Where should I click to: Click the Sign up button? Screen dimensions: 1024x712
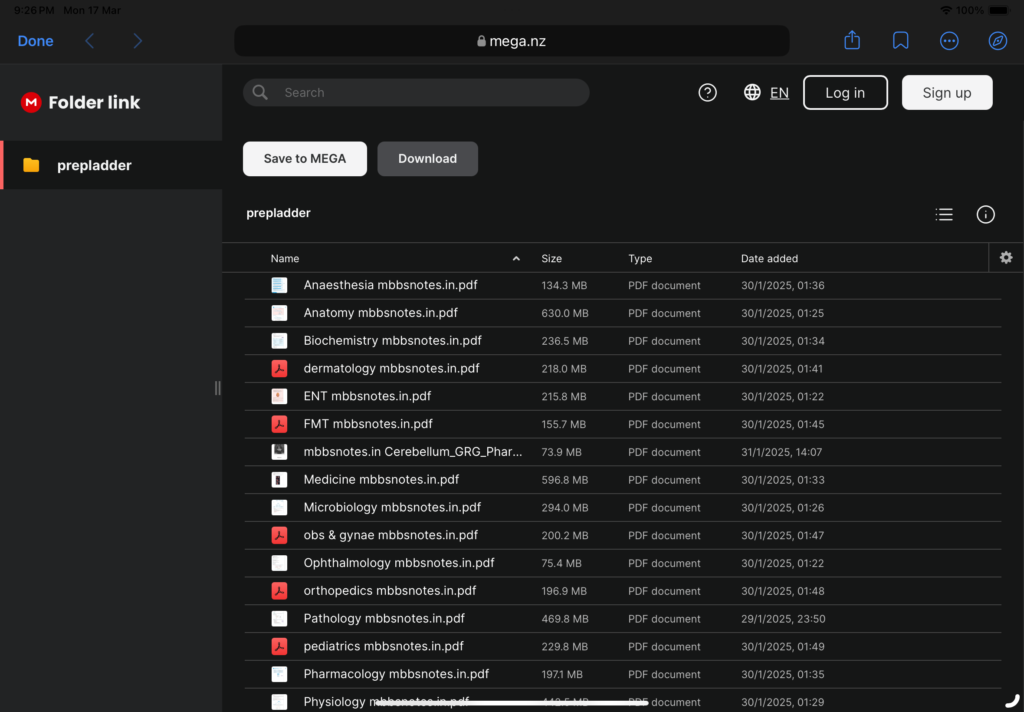(x=947, y=93)
